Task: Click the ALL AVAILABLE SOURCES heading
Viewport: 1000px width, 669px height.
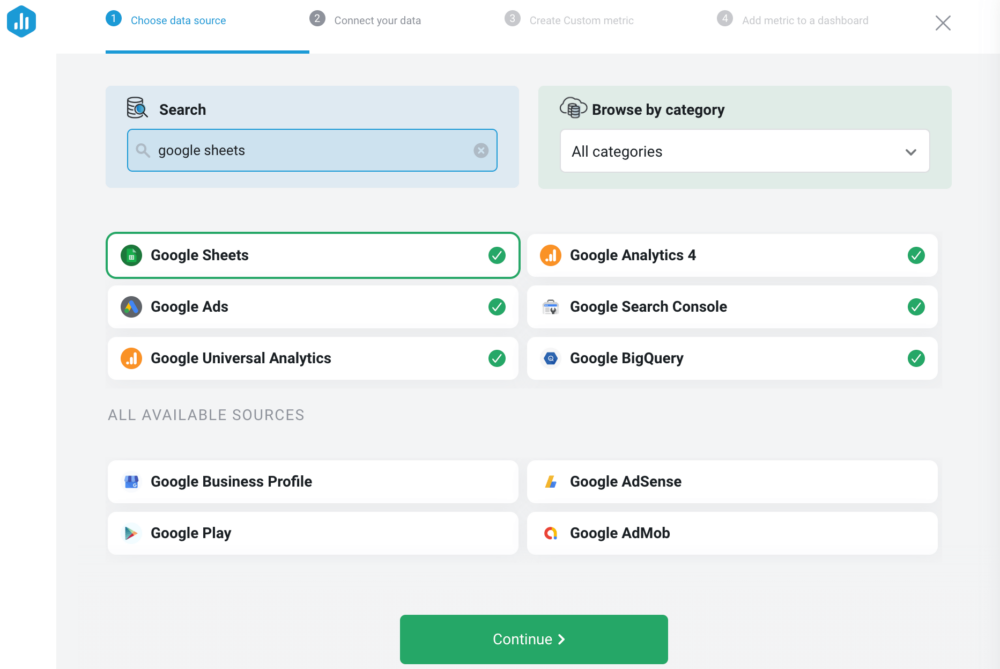Action: 206,415
